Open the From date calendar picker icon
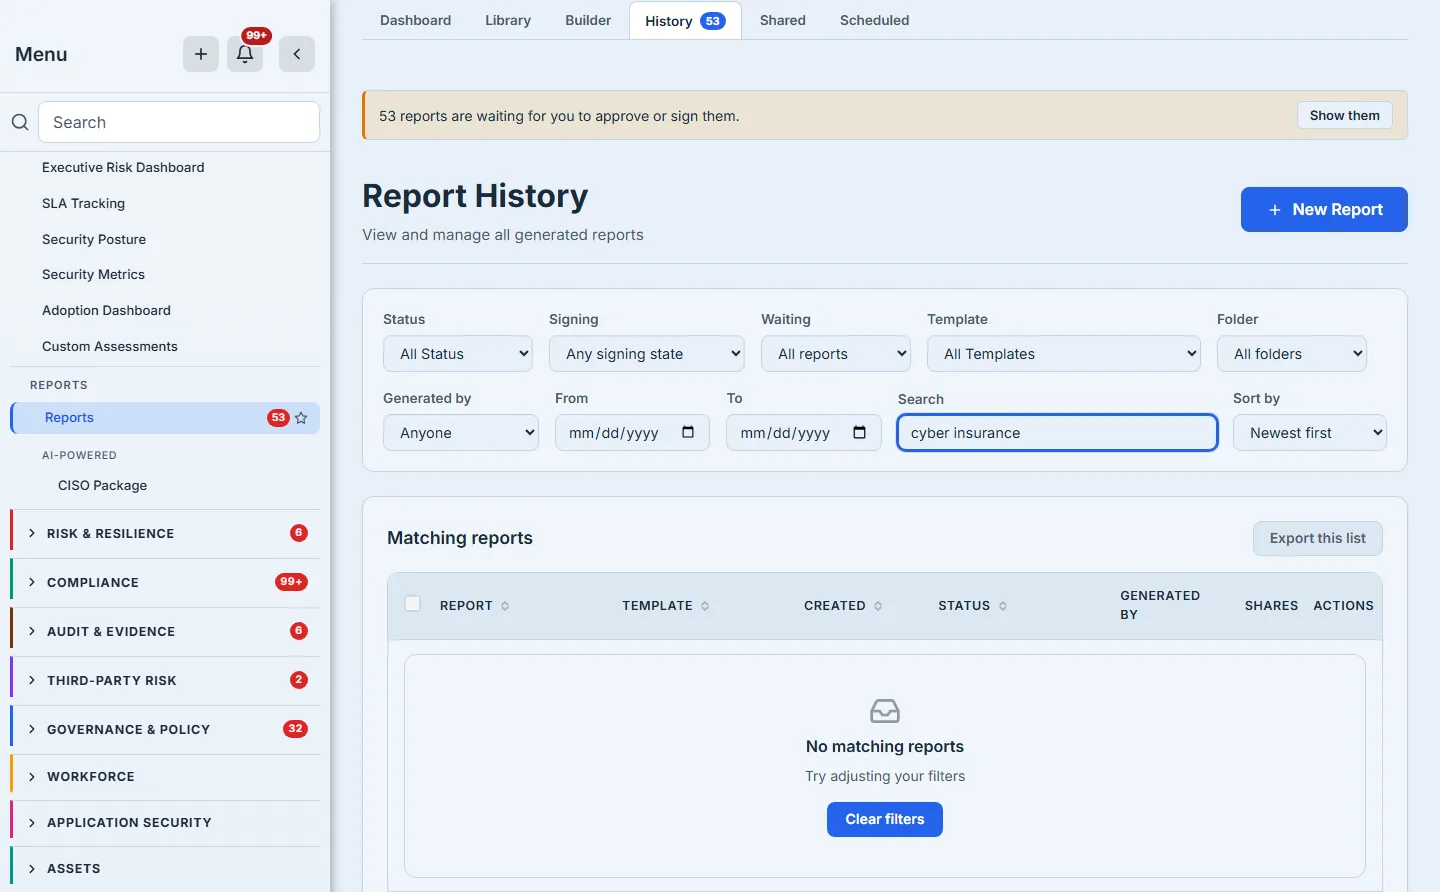This screenshot has width=1440, height=892. pyautogui.click(x=688, y=432)
